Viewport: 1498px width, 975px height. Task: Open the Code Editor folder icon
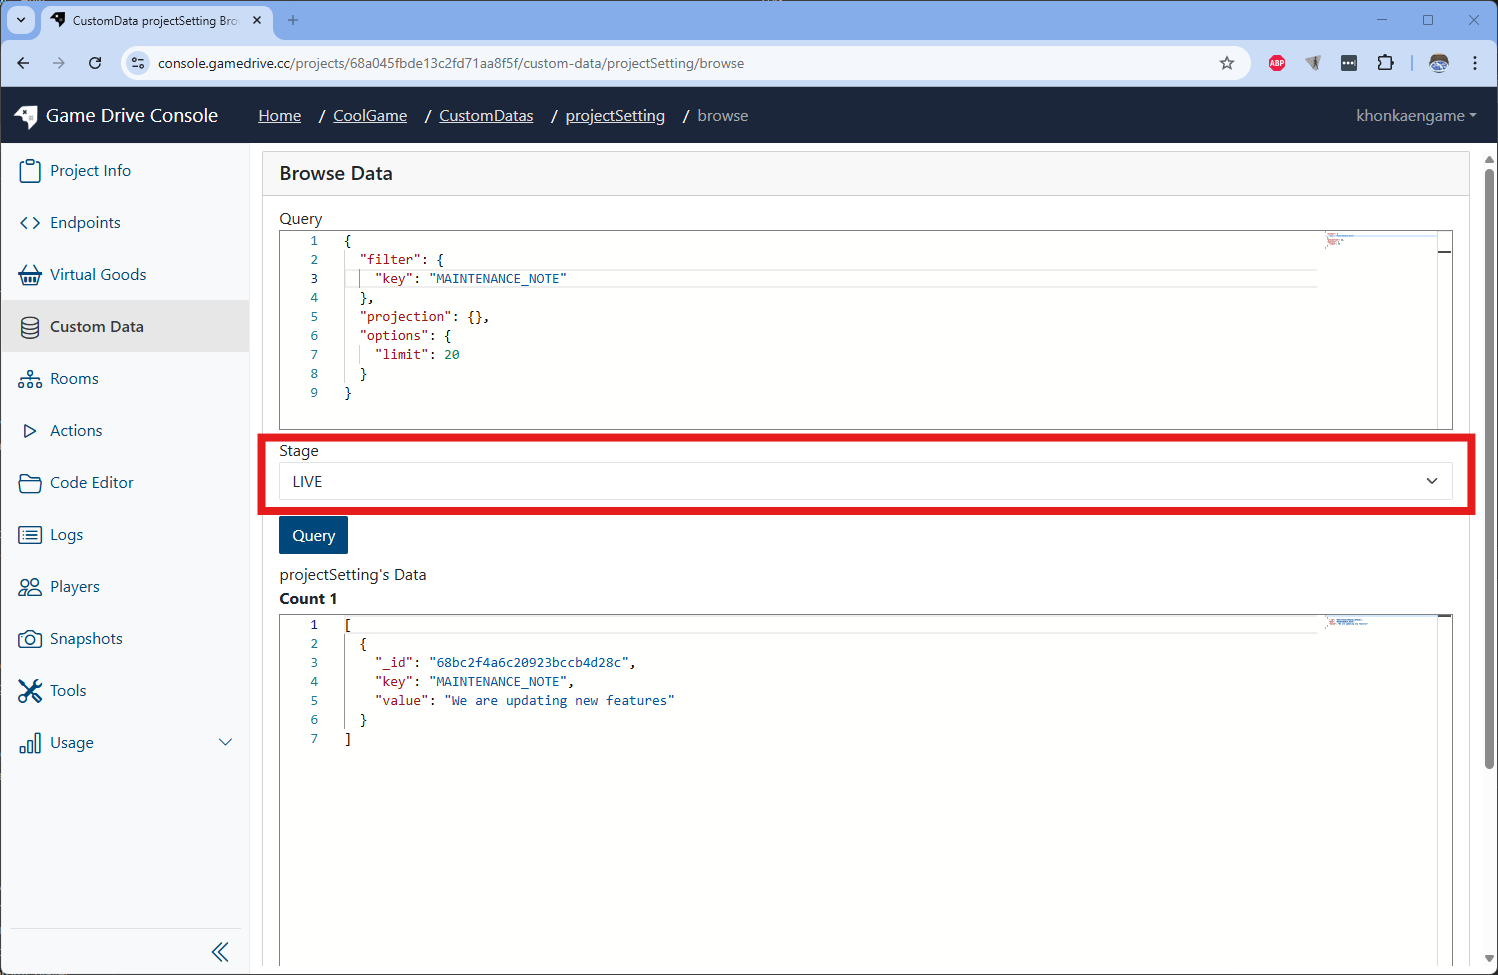[x=30, y=483]
